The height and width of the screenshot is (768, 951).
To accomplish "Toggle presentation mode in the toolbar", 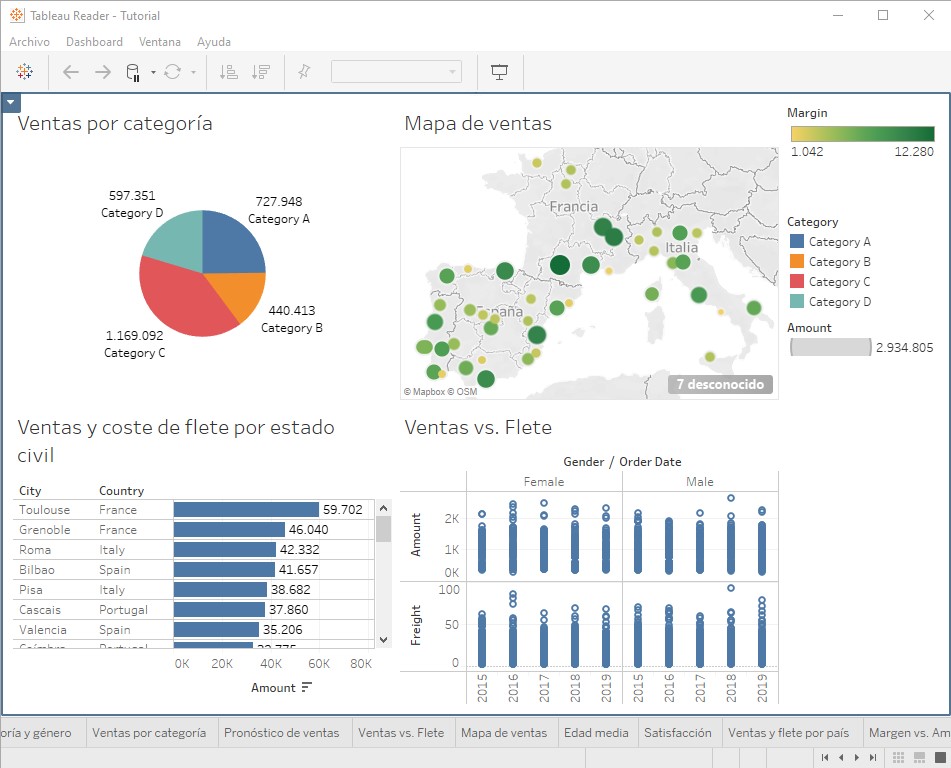I will point(500,72).
